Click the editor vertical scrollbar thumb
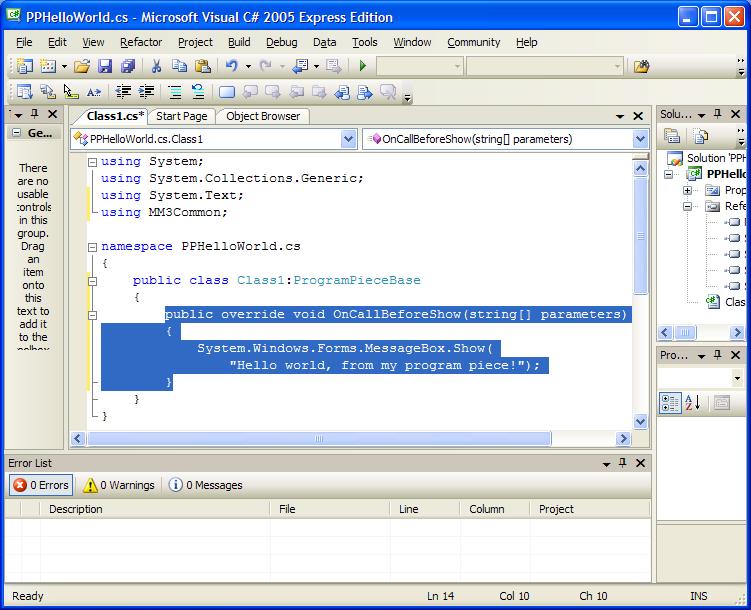 coord(640,236)
